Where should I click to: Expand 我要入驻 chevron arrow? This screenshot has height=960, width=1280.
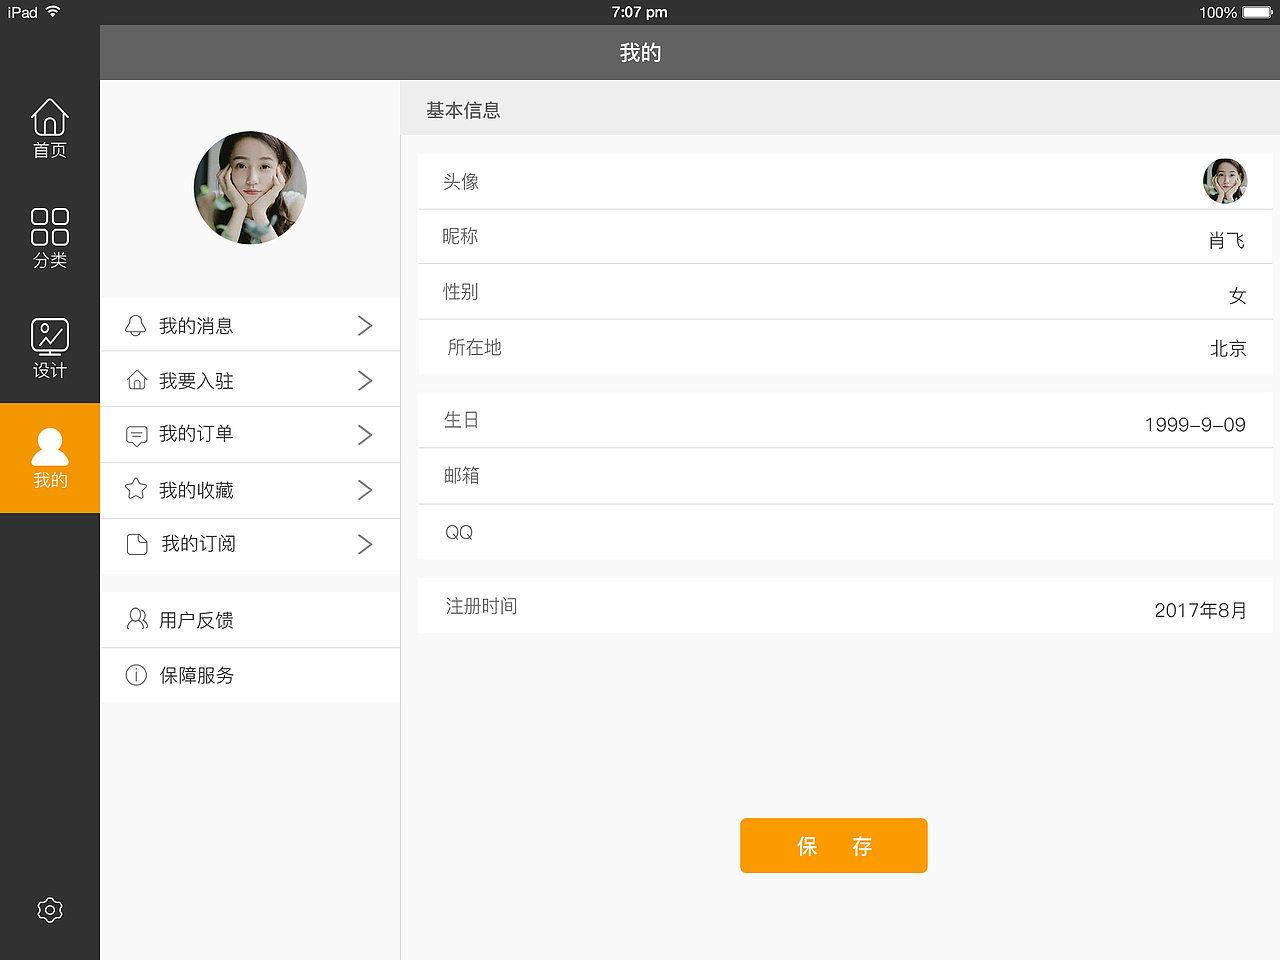pos(365,380)
